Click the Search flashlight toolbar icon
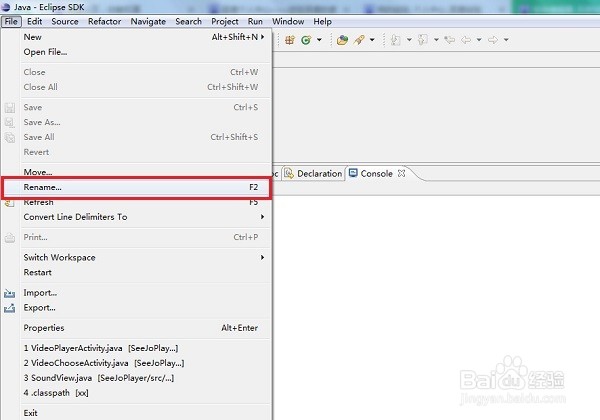 pyautogui.click(x=359, y=40)
